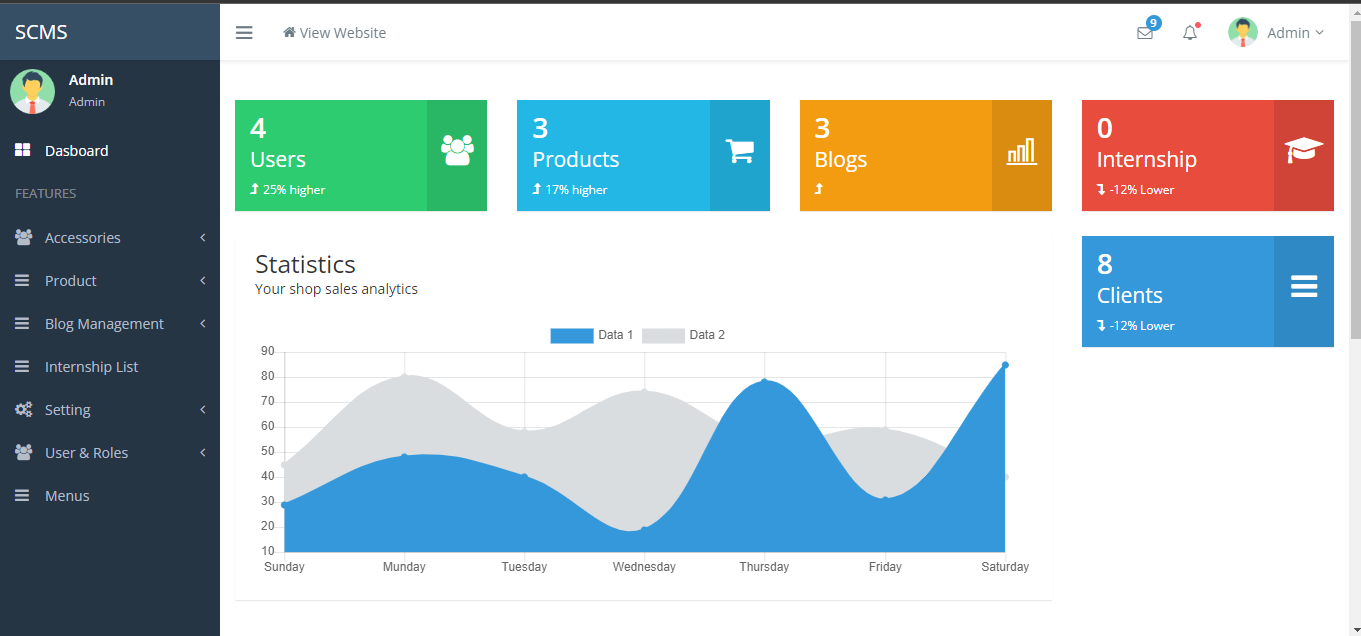Click the Products shopping cart icon
Image resolution: width=1361 pixels, height=636 pixels.
point(739,151)
